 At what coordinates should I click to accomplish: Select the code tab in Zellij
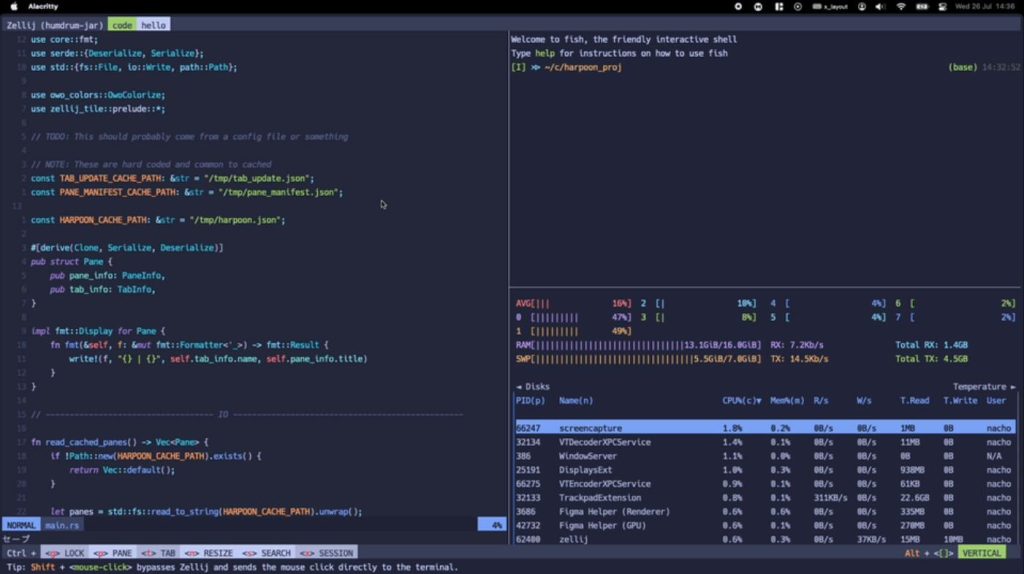(122, 25)
